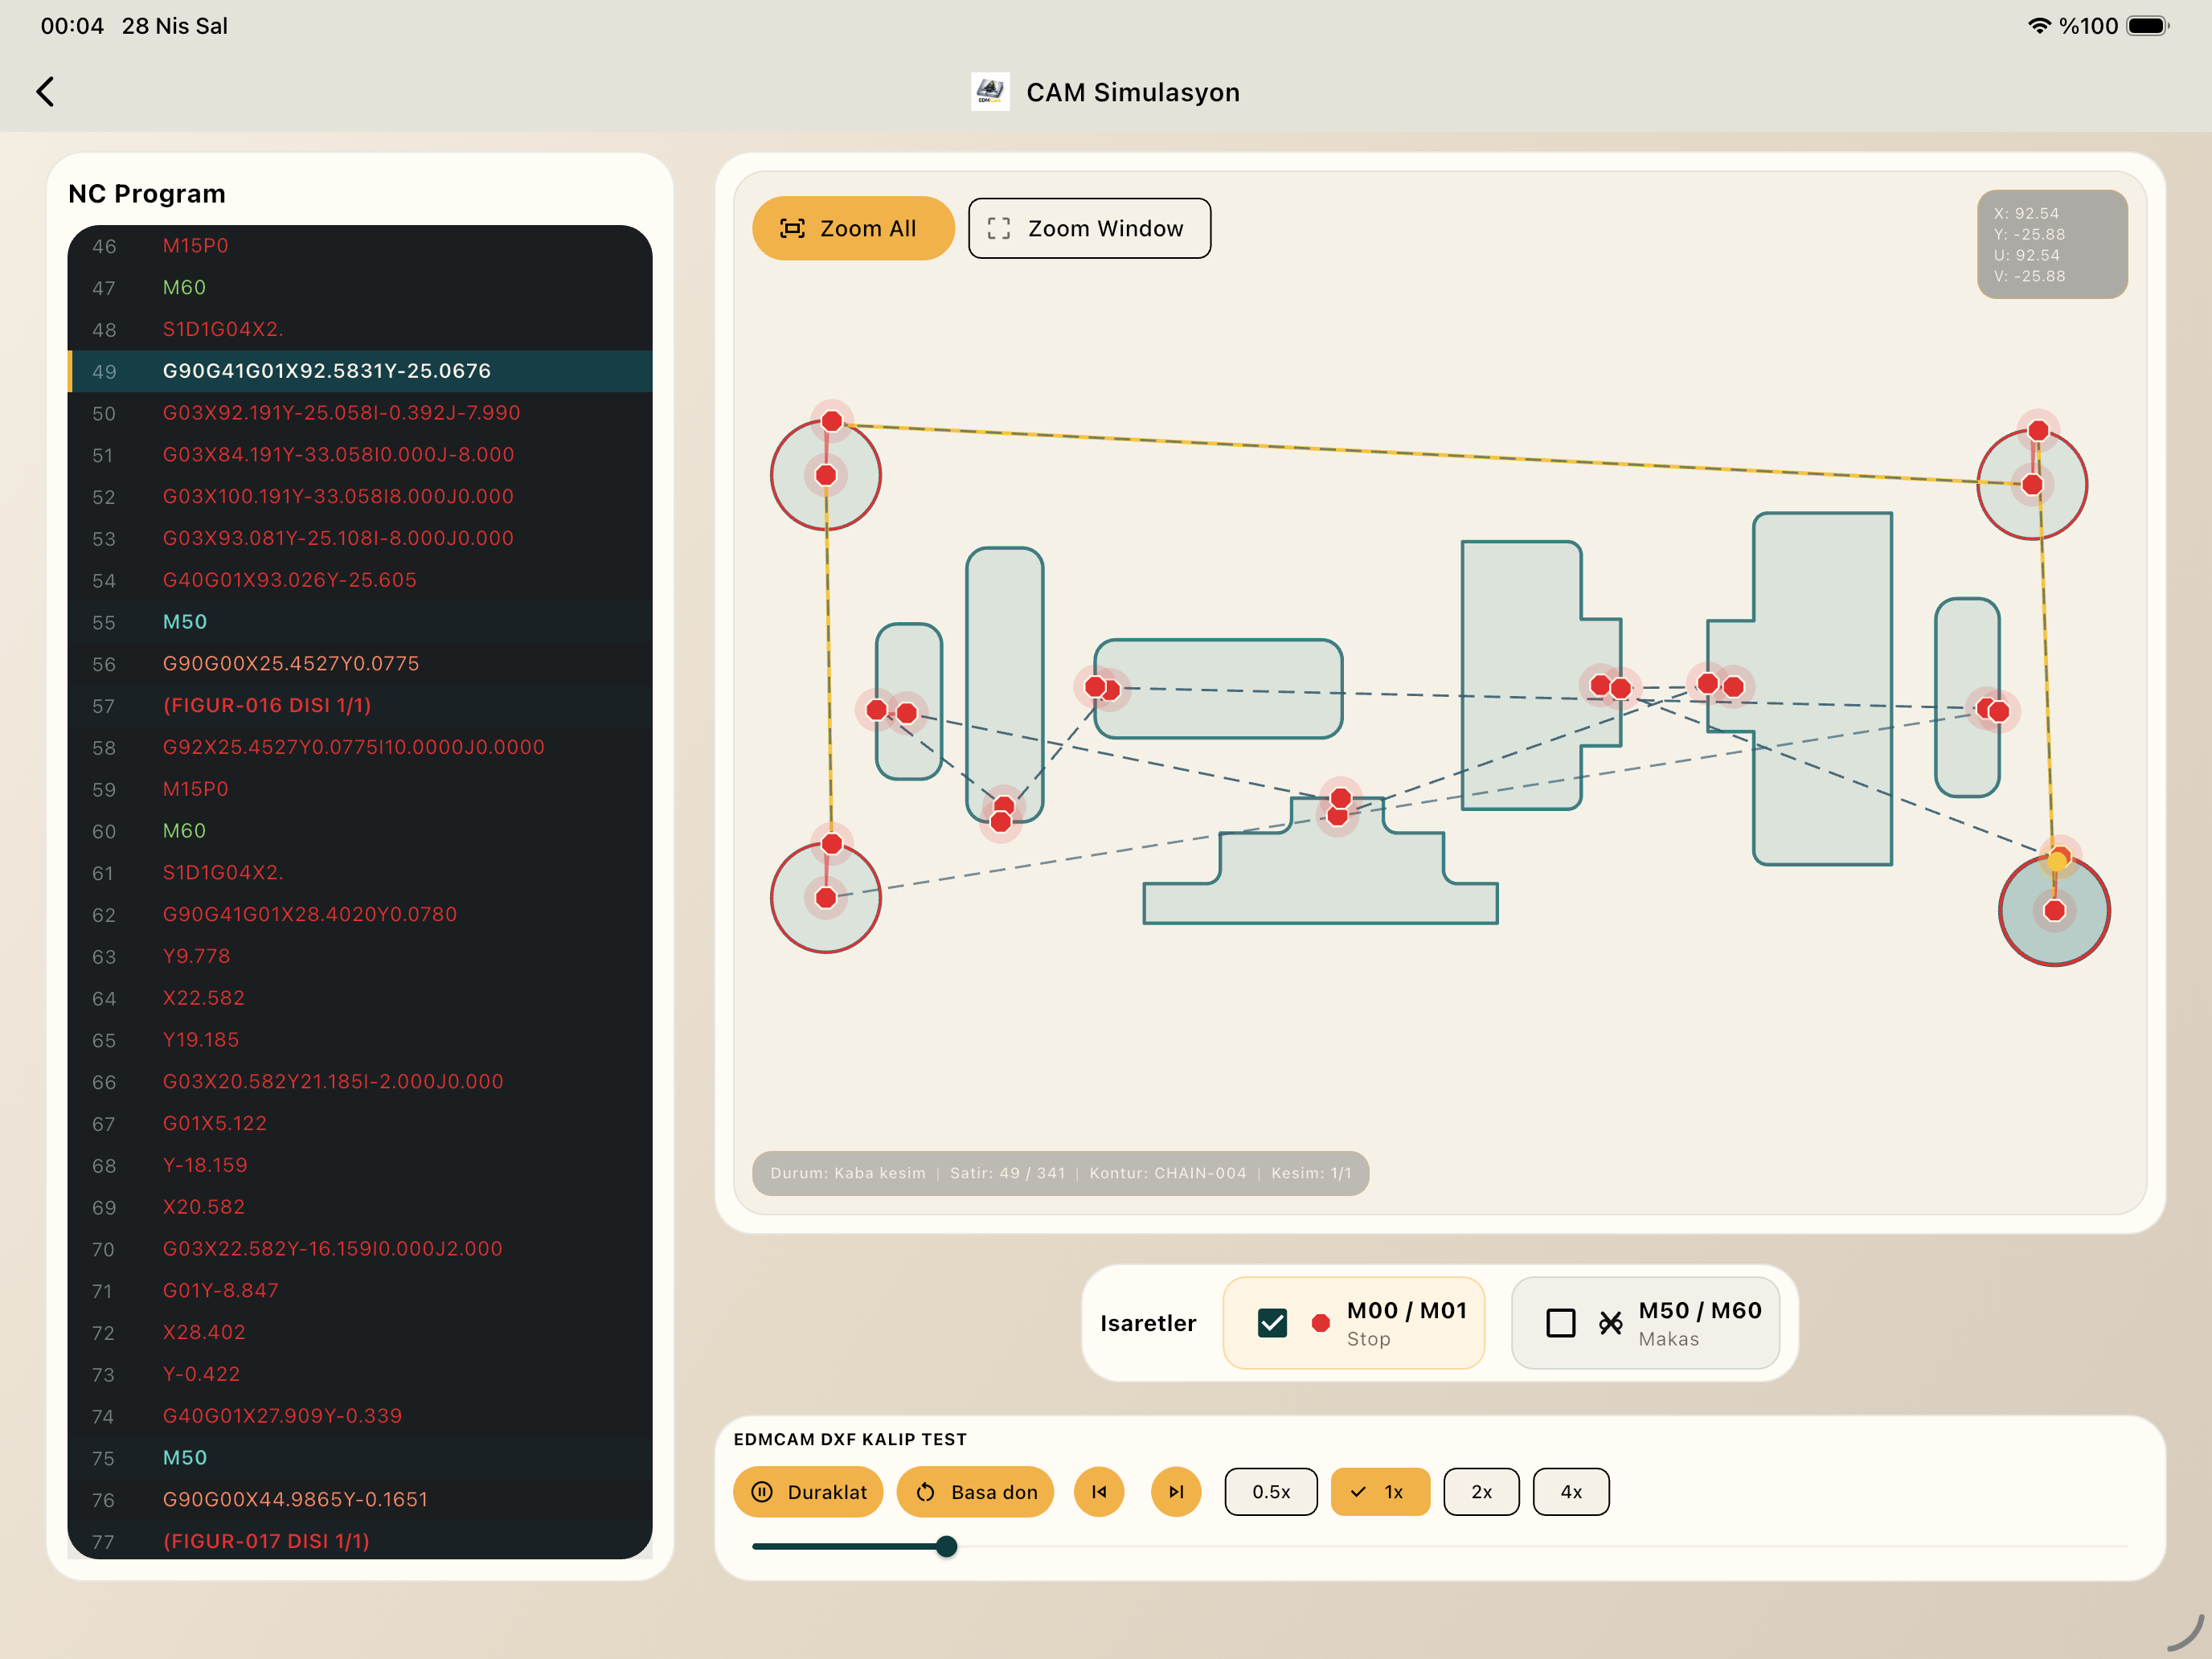2212x1659 pixels.
Task: Click the simulation progress slider handle
Action: [946, 1546]
